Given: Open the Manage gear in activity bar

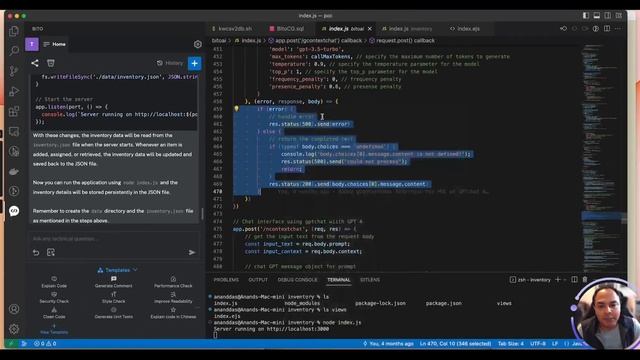Looking at the screenshot, I should click(x=14, y=329).
